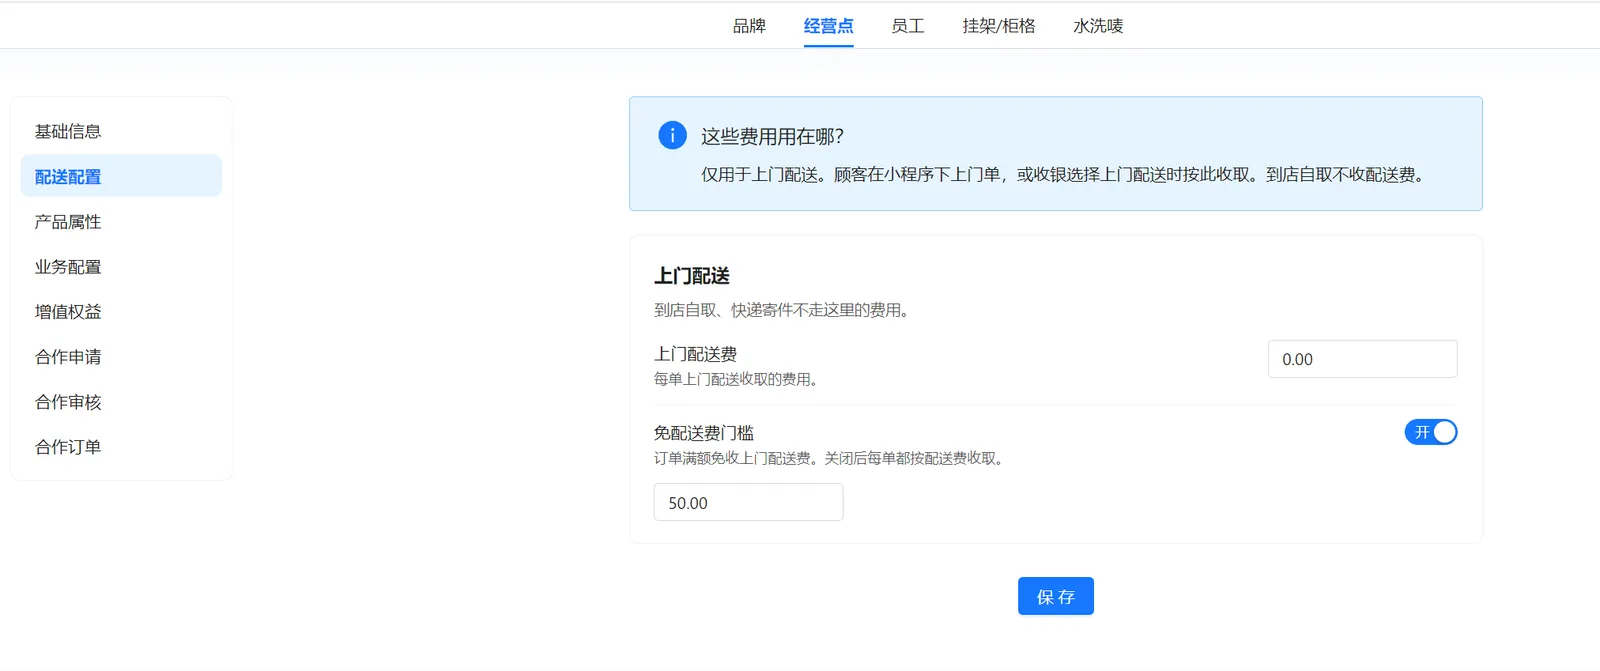Click the hint starting 订单满额免收上门配送费

tap(831, 458)
